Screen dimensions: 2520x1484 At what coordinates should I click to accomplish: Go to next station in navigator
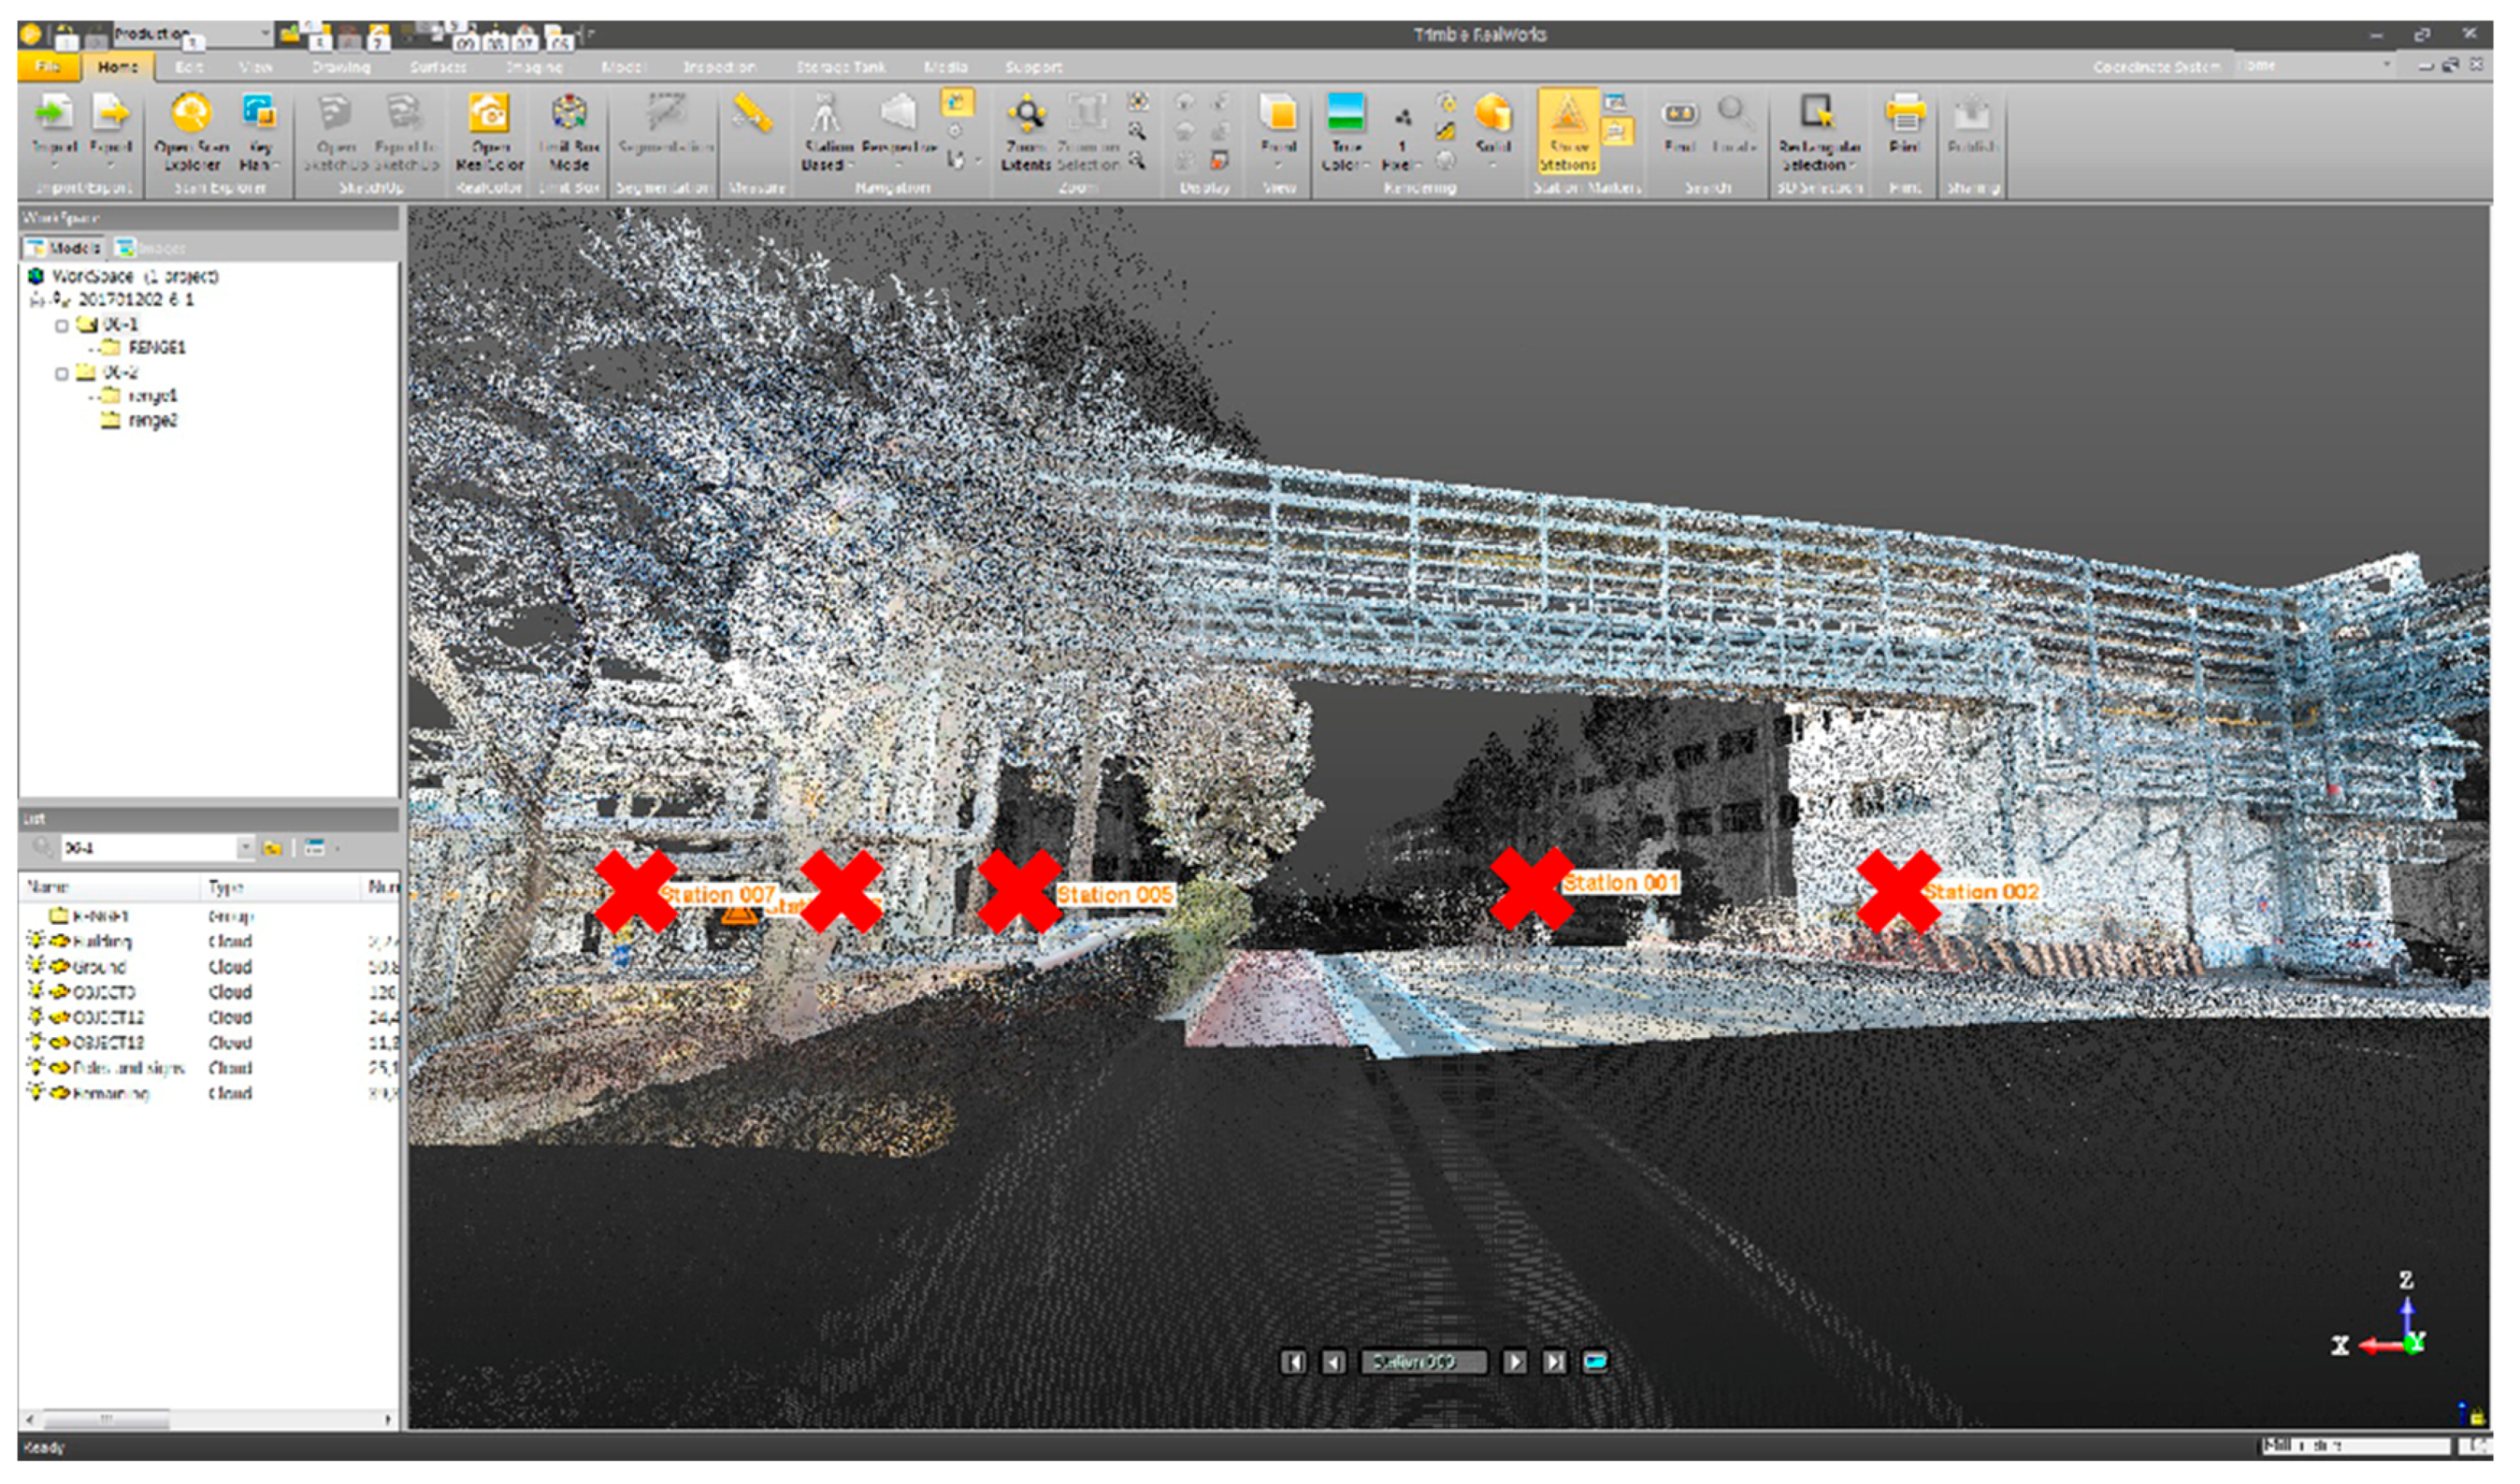coord(1515,1362)
